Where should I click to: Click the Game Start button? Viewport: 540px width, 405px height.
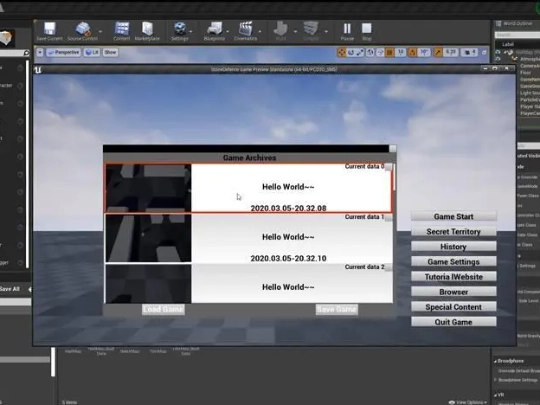pos(454,216)
